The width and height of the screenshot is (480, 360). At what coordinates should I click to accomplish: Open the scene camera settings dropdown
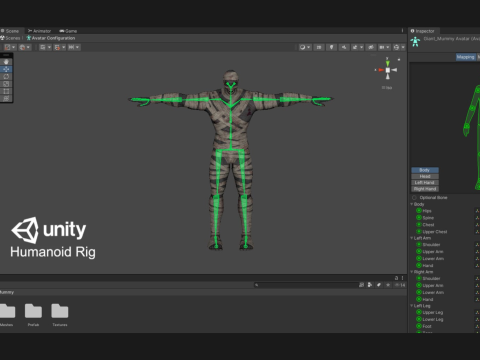(x=384, y=47)
